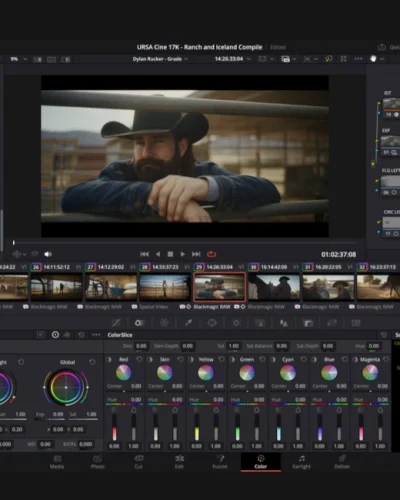The width and height of the screenshot is (400, 500).
Task: Click the Global color wheel center
Action: [66, 387]
